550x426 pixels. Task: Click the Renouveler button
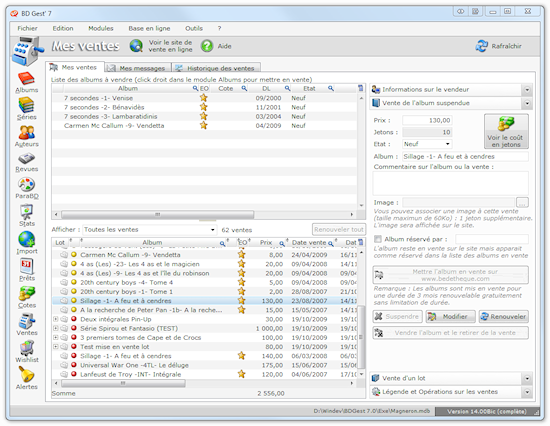[x=504, y=317]
